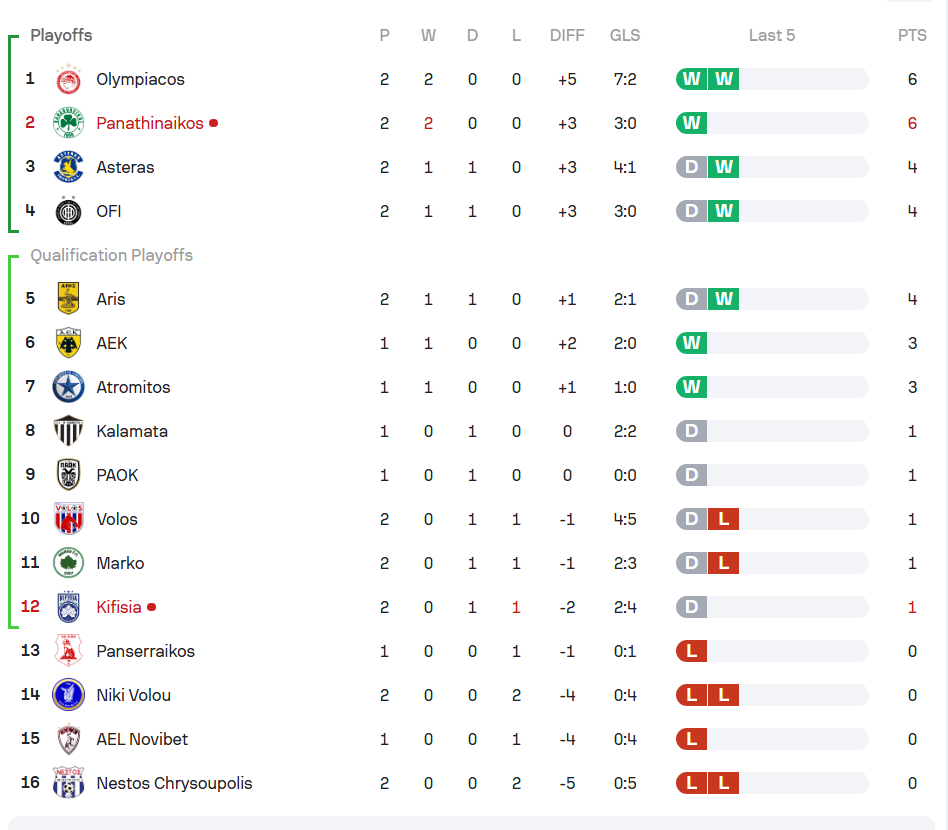948x830 pixels.
Task: Click Volos's red L result badge
Action: [724, 519]
